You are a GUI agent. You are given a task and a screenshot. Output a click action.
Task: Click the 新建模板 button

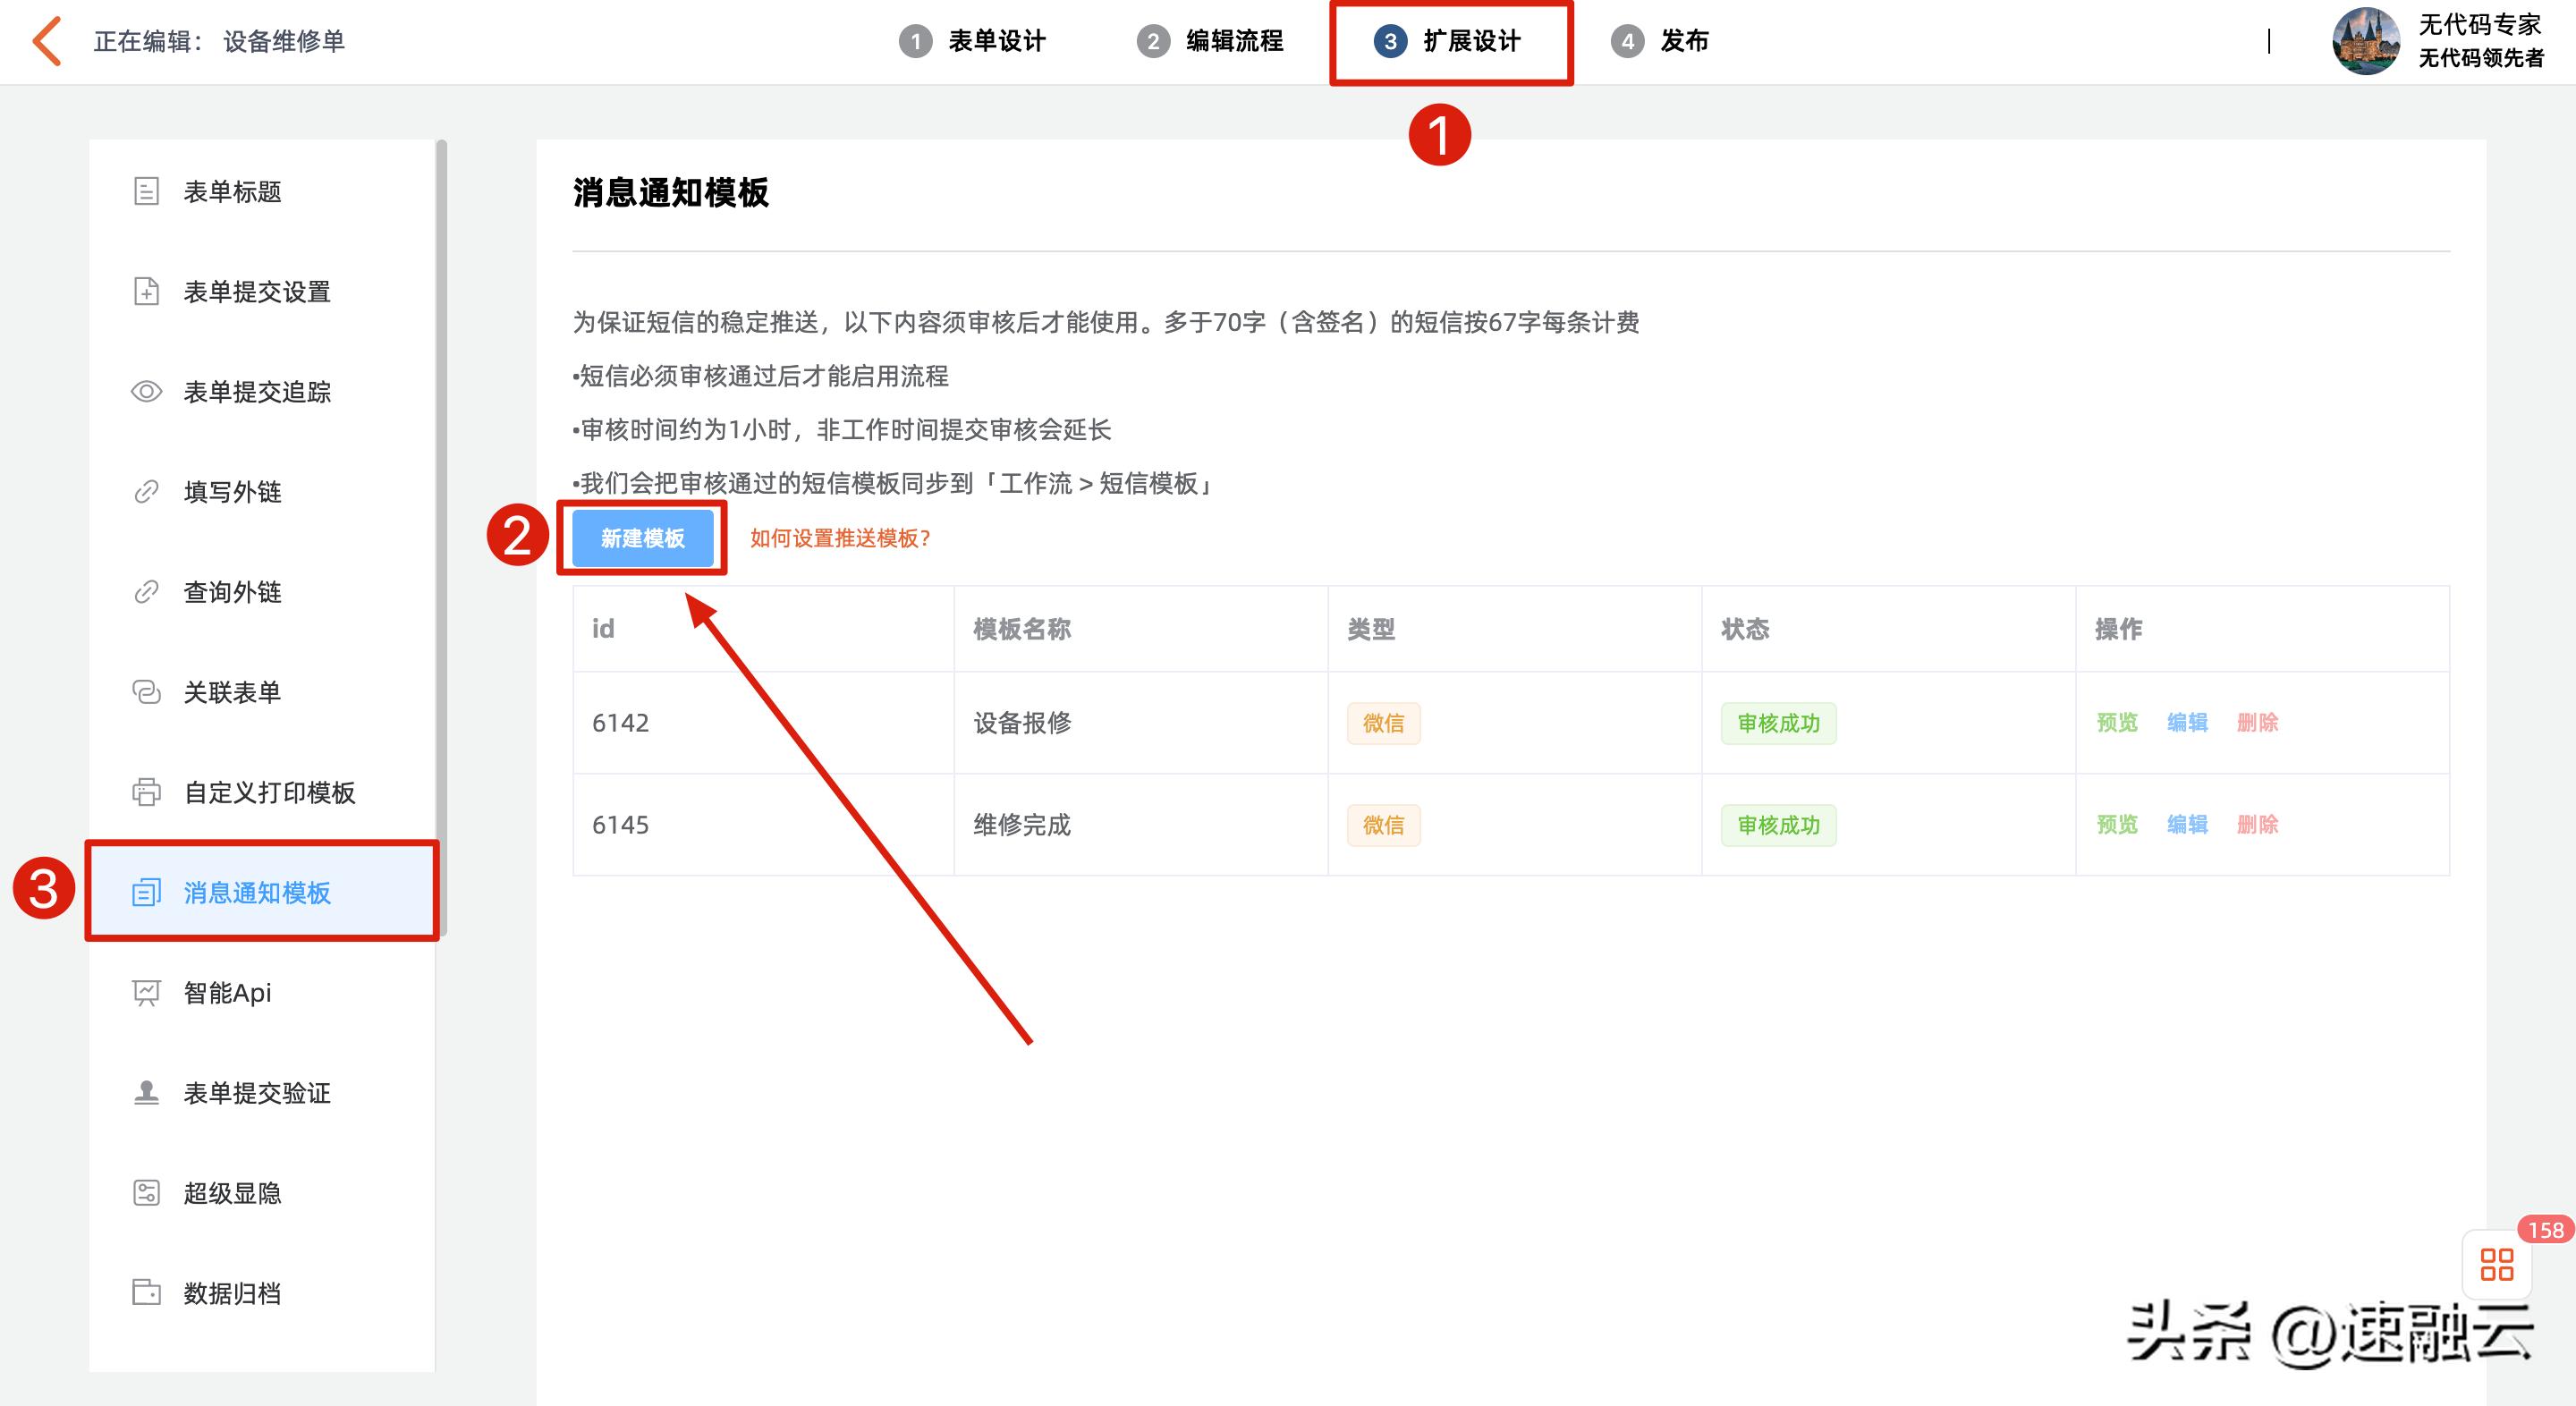click(643, 538)
